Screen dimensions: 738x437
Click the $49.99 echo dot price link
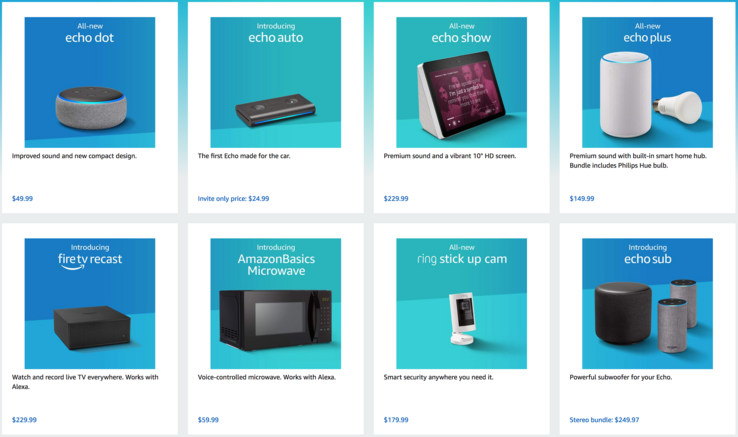tap(22, 198)
